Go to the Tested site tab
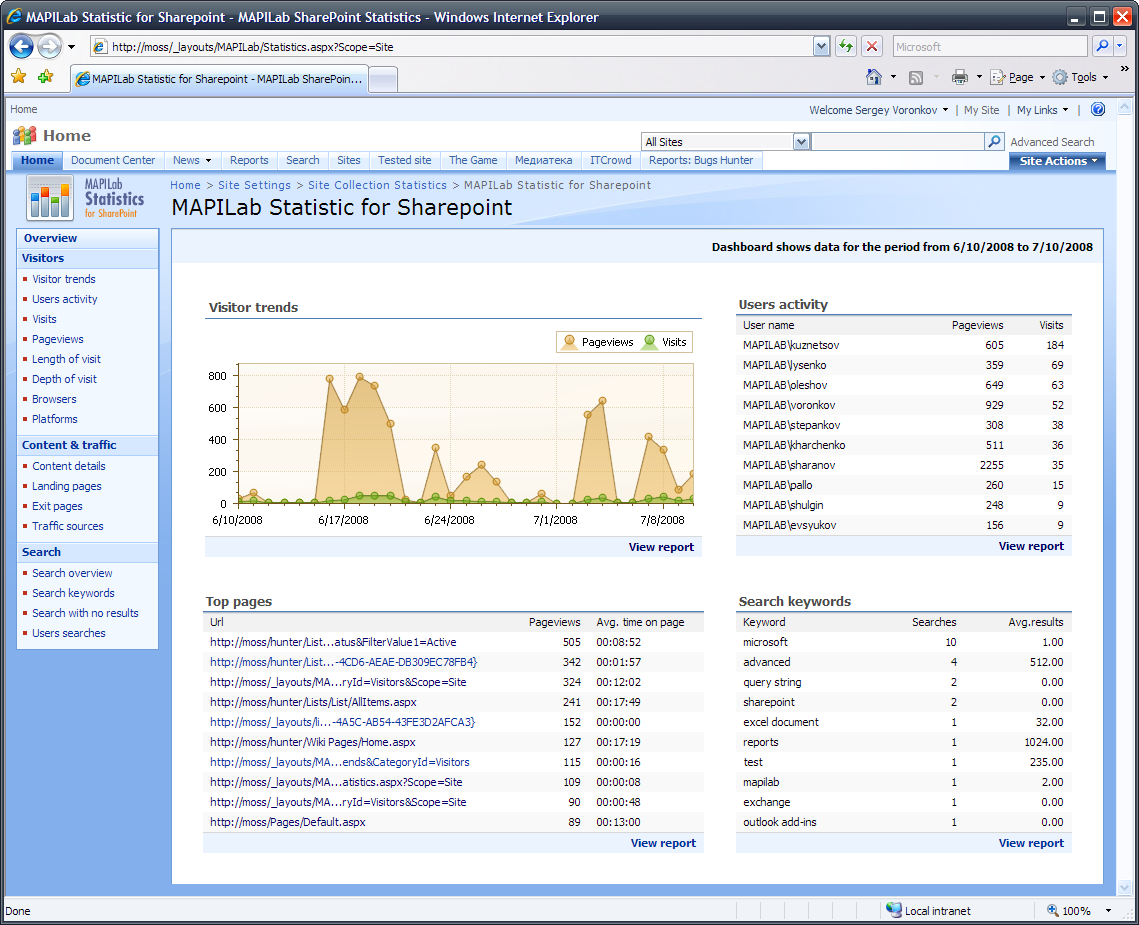1139x925 pixels. [405, 160]
